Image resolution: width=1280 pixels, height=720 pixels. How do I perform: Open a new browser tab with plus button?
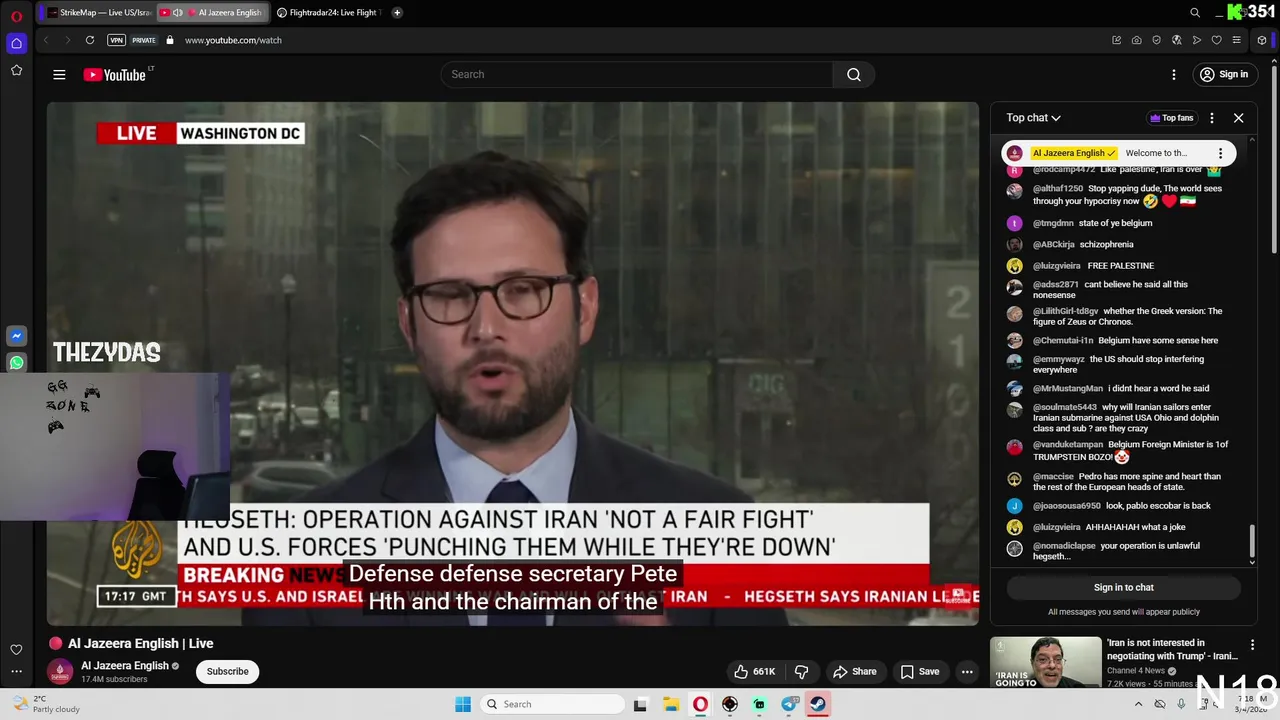click(x=397, y=13)
